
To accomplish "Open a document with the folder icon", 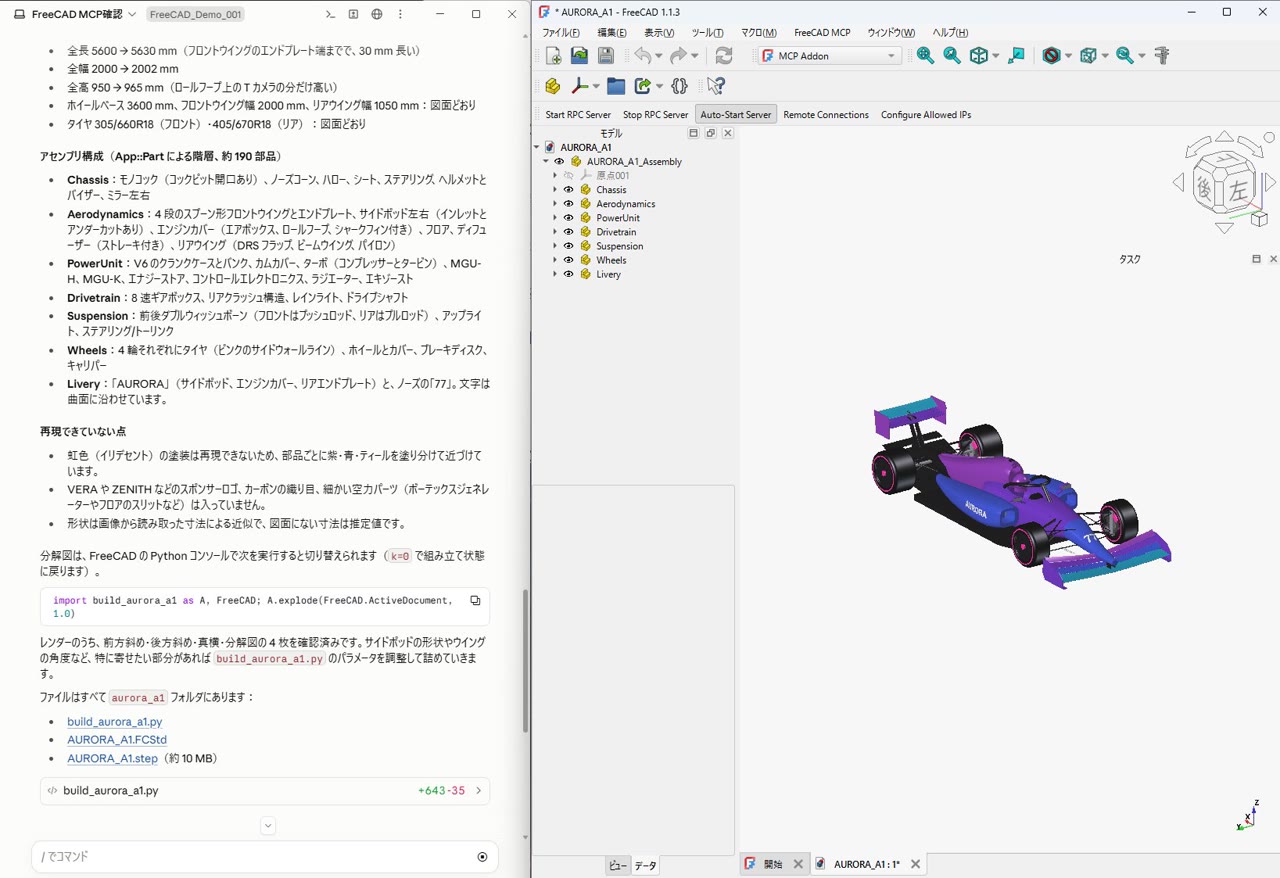I will pyautogui.click(x=579, y=56).
